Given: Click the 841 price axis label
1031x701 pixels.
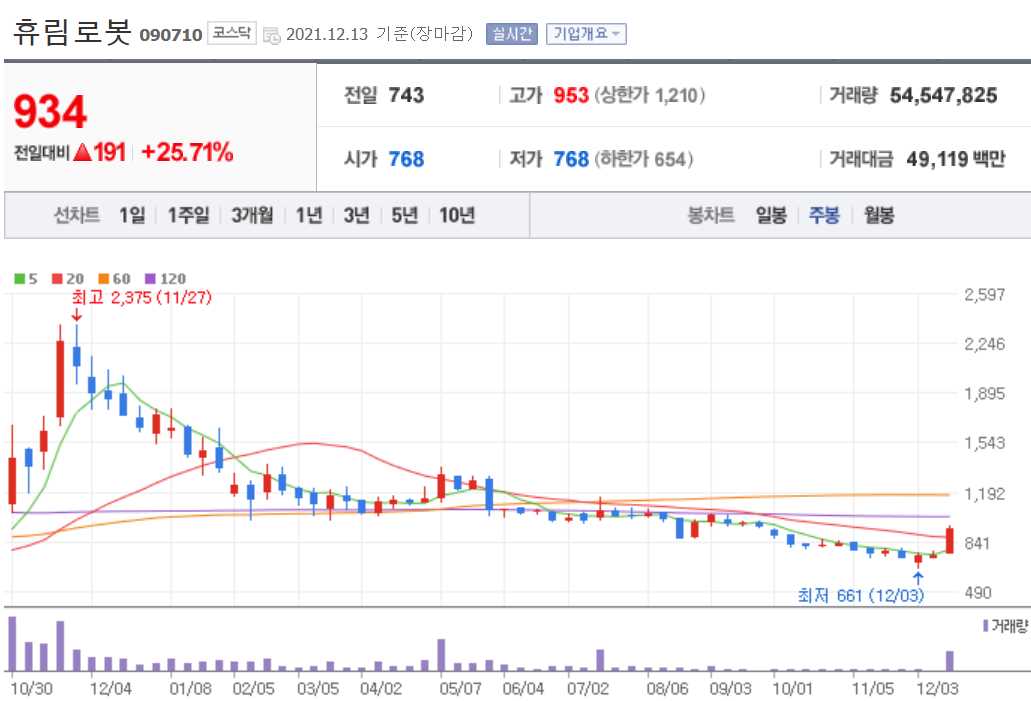Looking at the screenshot, I should click(x=977, y=543).
